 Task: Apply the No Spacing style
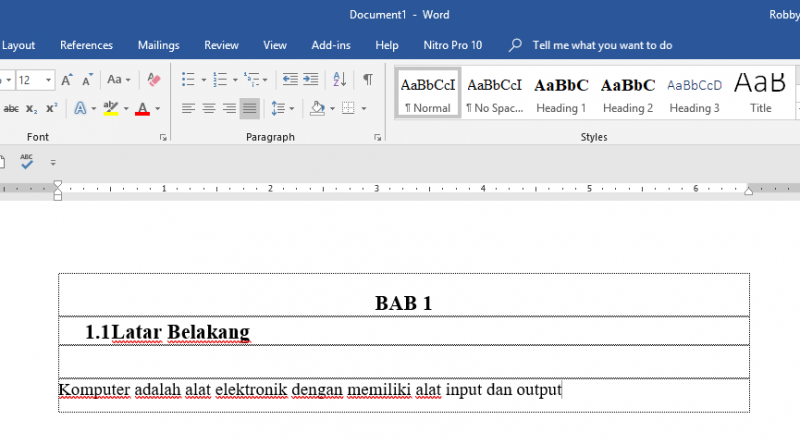[494, 93]
